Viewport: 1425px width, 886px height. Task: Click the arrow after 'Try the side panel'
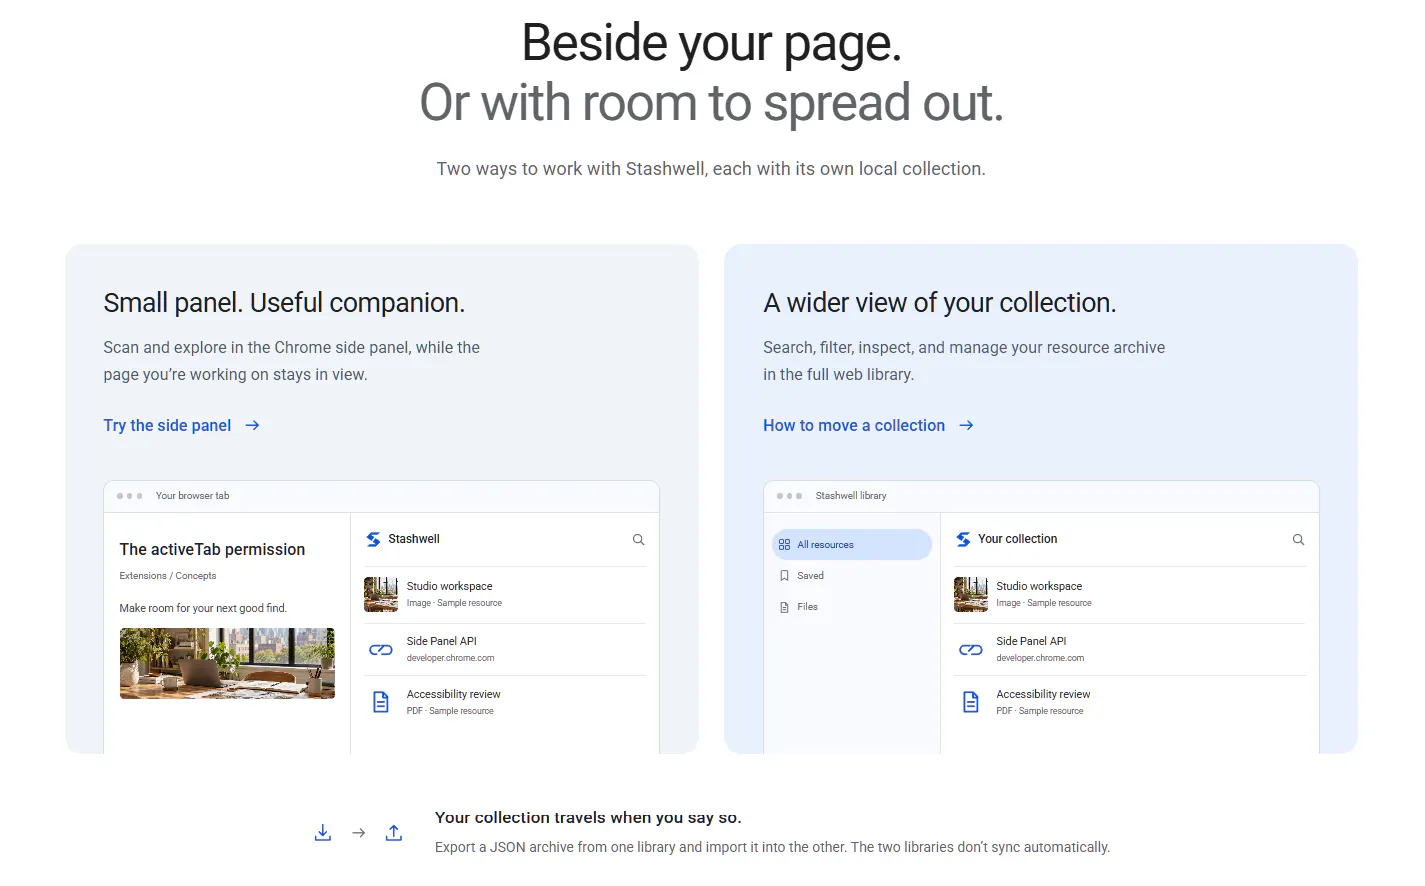[x=253, y=425]
